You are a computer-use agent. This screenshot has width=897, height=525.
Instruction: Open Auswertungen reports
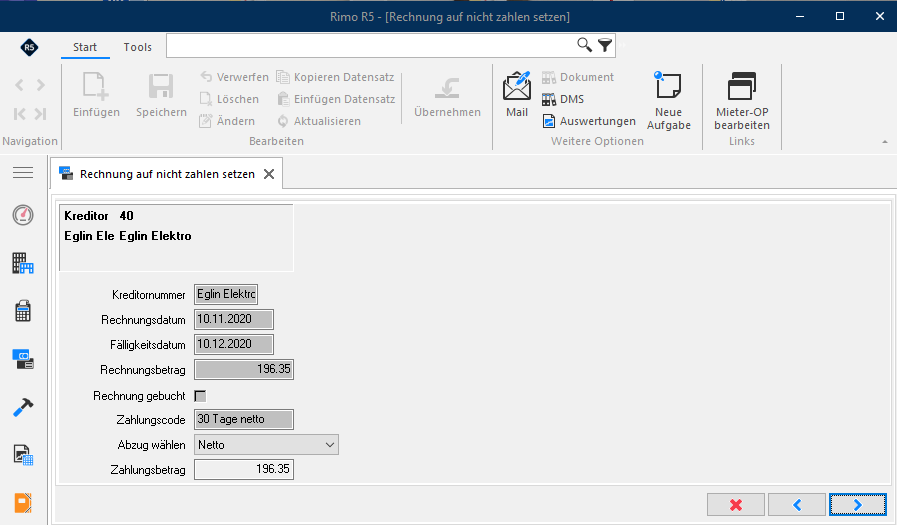pos(589,121)
